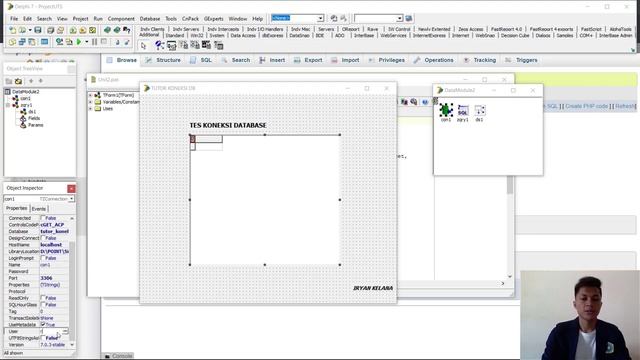Collapse the qry1 node in Object TreeView
The image size is (640, 360).
point(8,105)
